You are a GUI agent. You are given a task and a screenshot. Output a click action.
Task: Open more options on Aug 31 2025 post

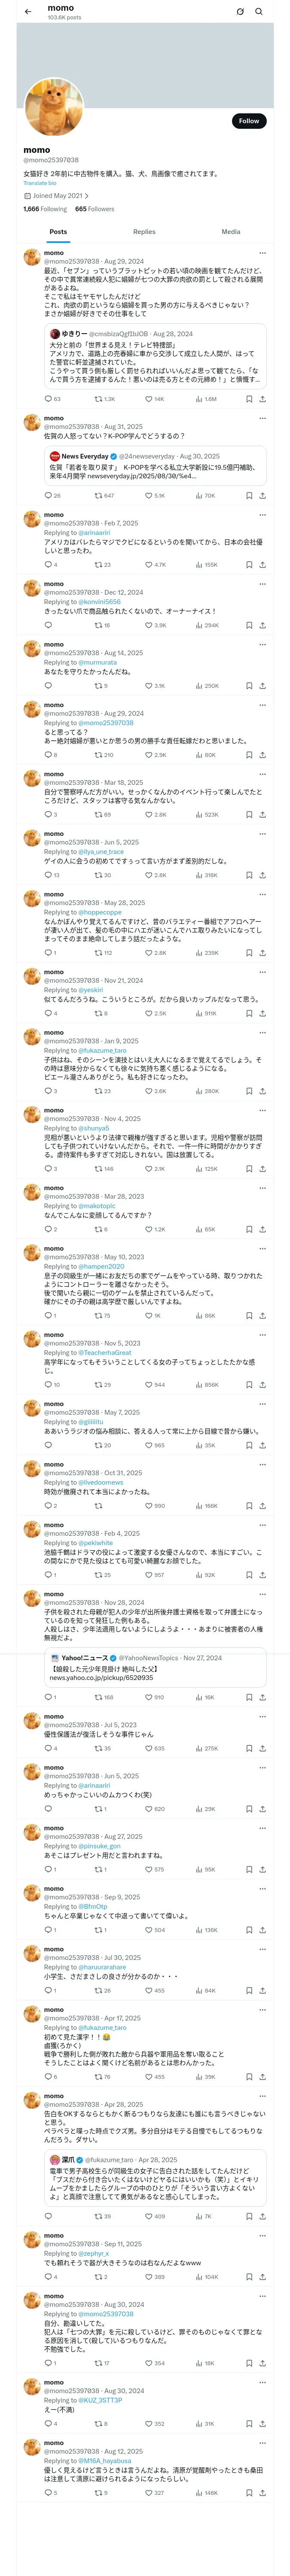pyautogui.click(x=262, y=419)
